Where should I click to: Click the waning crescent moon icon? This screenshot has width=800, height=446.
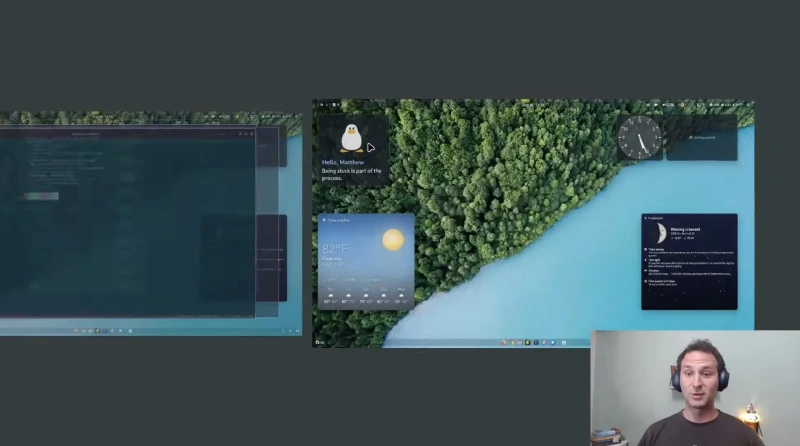(x=661, y=233)
